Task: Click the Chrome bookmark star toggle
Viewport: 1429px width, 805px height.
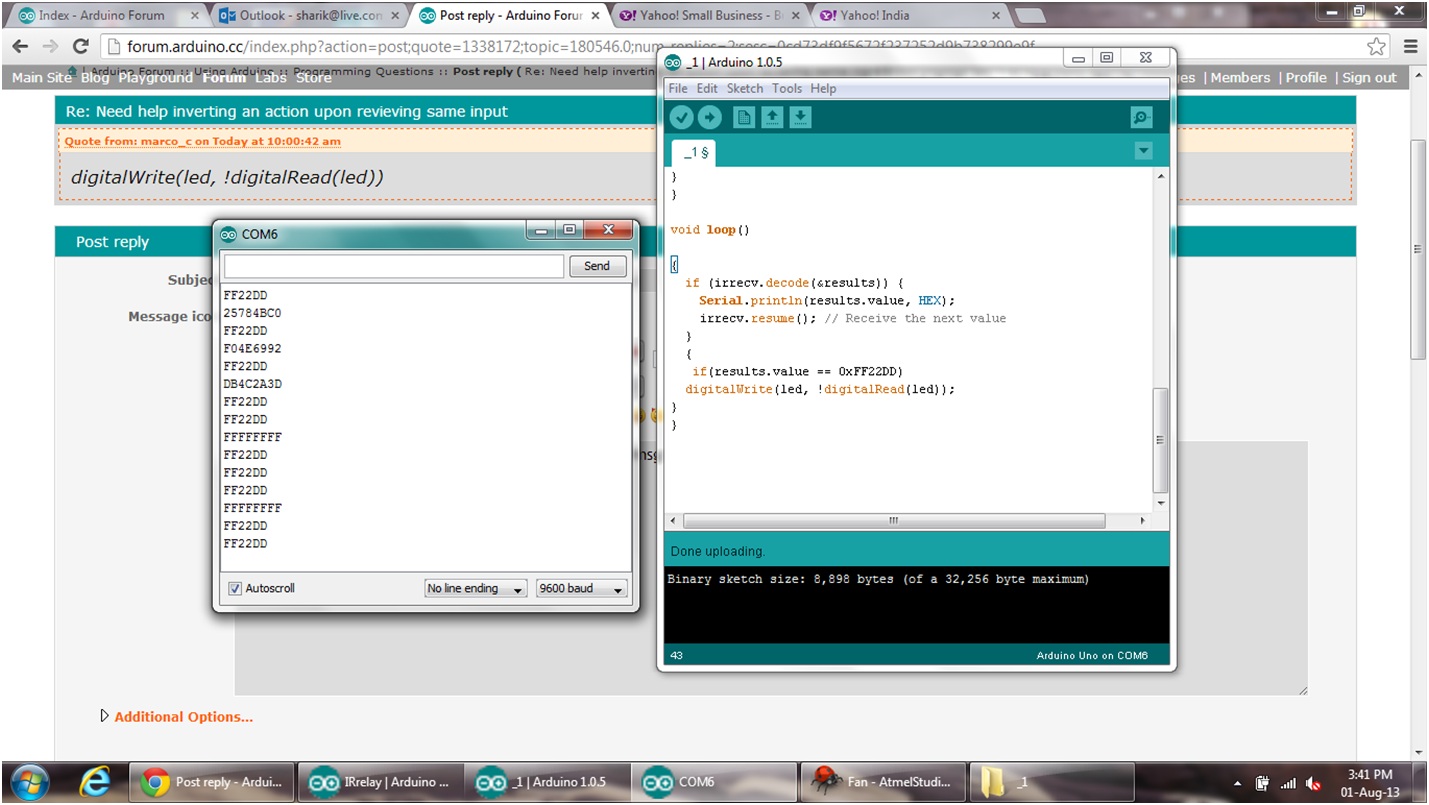Action: click(1375, 45)
